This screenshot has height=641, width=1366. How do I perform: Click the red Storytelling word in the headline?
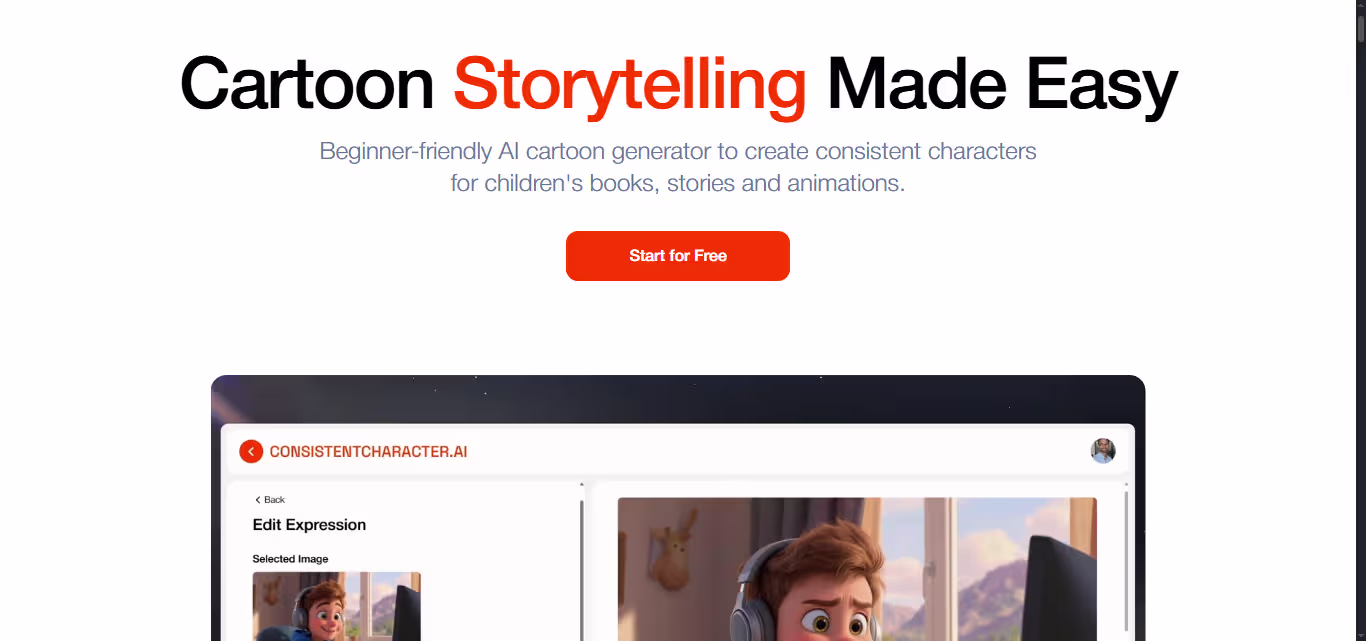click(630, 84)
